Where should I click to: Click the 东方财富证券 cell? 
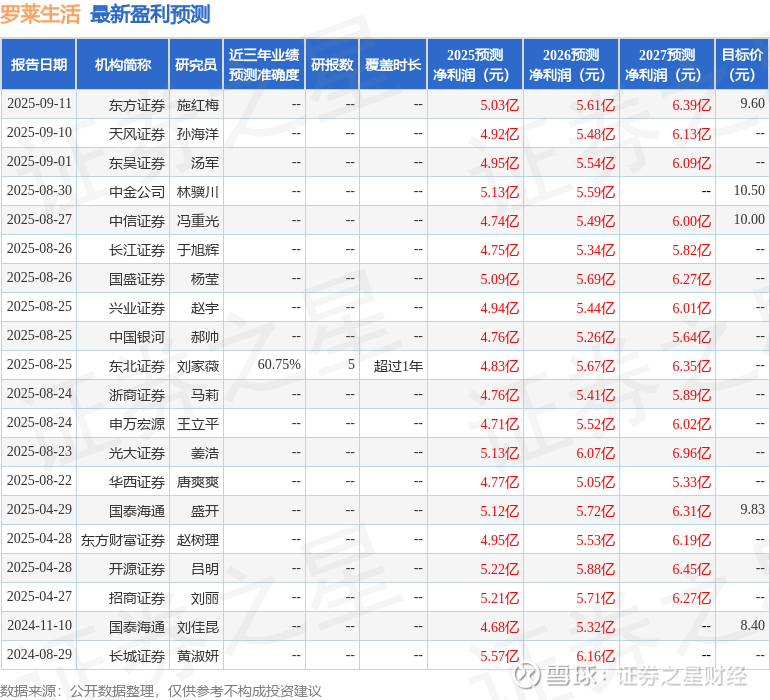coord(123,540)
